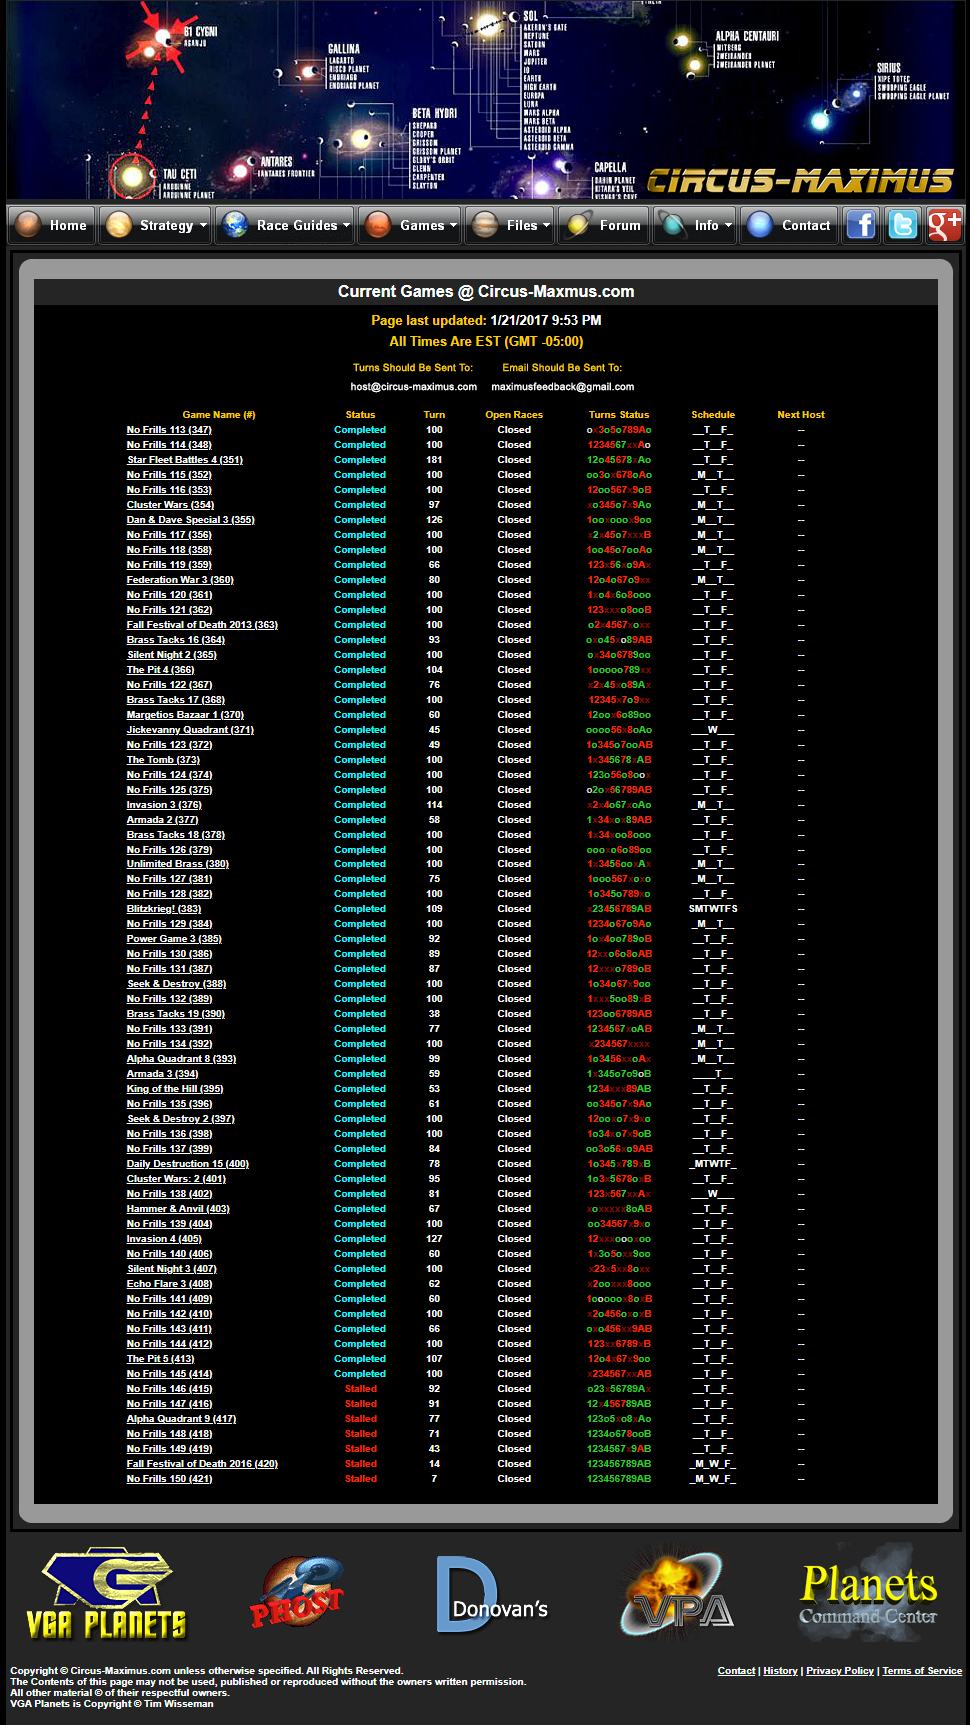The width and height of the screenshot is (970, 1725).
Task: Open the Twitter page icon
Action: coord(902,225)
